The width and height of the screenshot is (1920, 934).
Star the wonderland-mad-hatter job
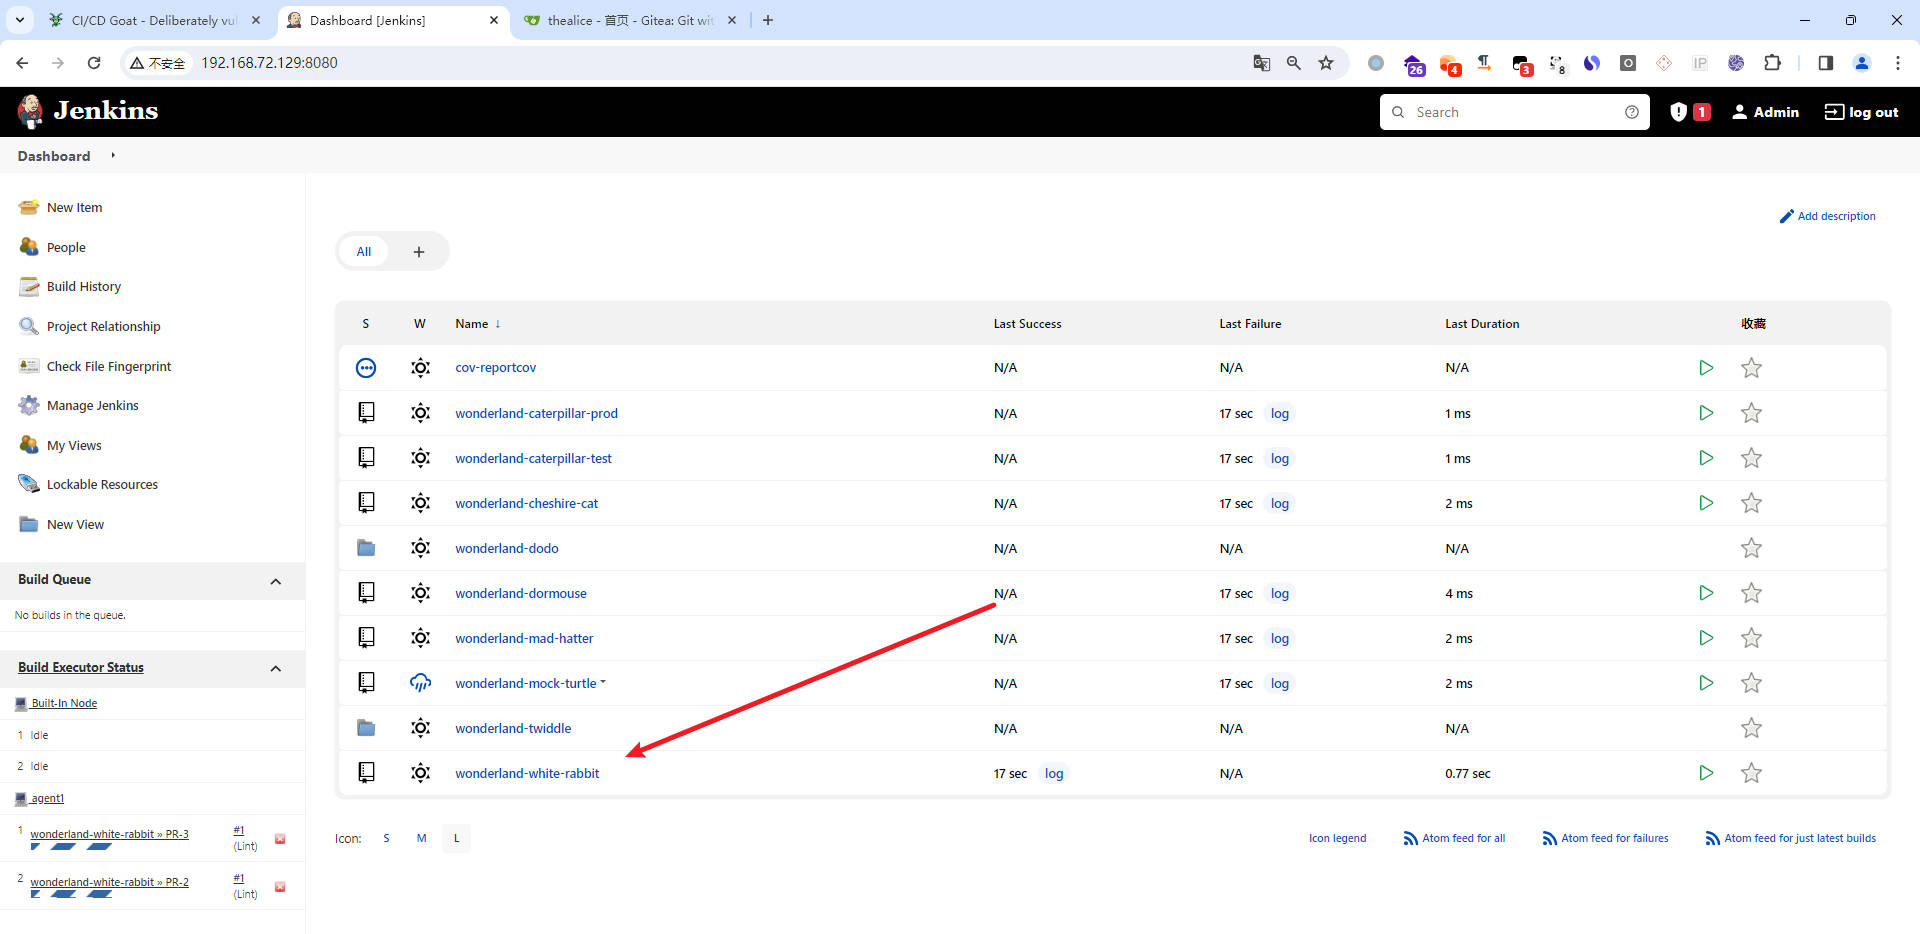(1751, 638)
